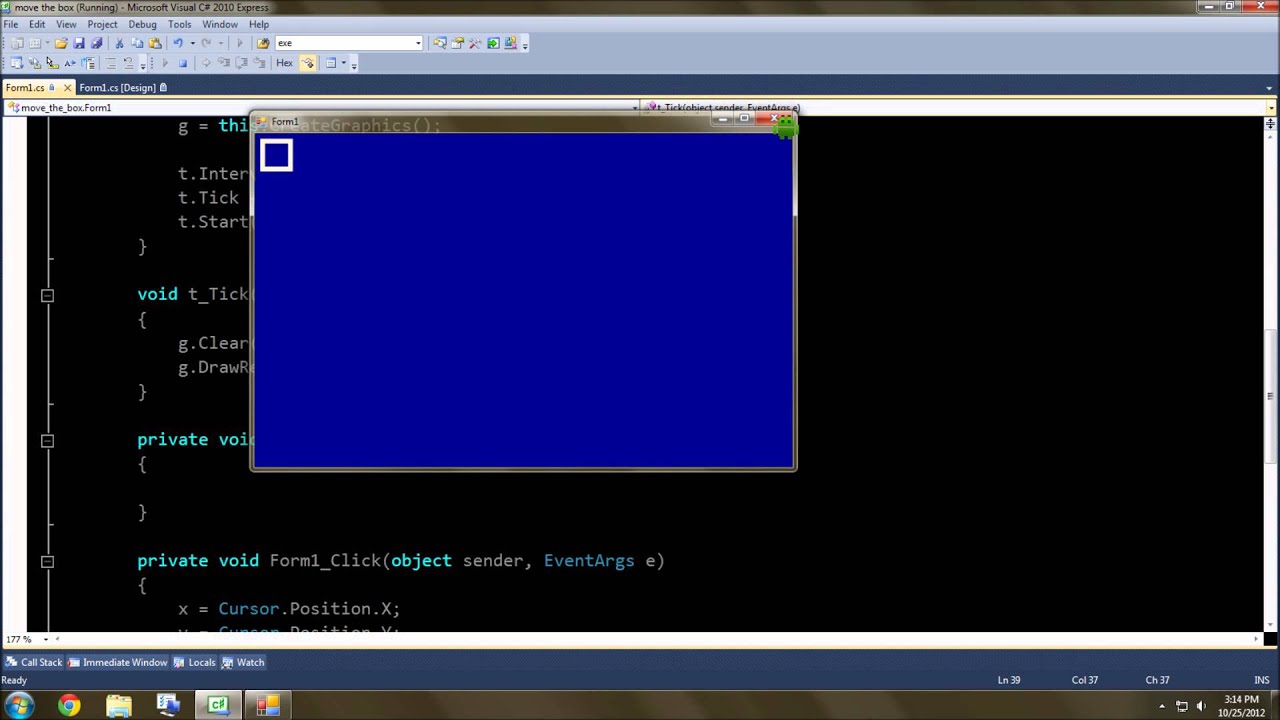This screenshot has height=720, width=1280.
Task: Close the Form1.cs tab
Action: pyautogui.click(x=67, y=88)
